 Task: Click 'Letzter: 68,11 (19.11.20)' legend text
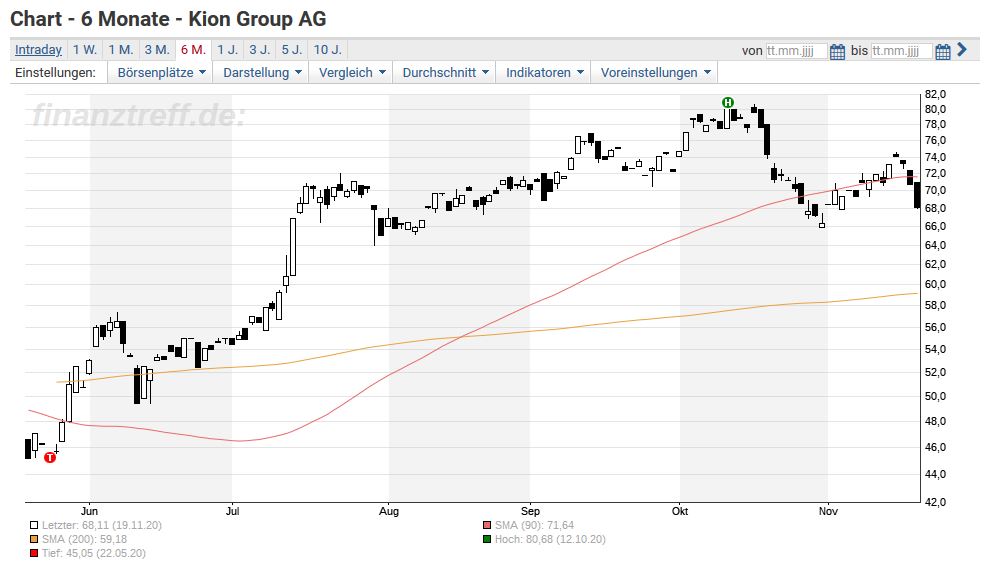[x=102, y=525]
